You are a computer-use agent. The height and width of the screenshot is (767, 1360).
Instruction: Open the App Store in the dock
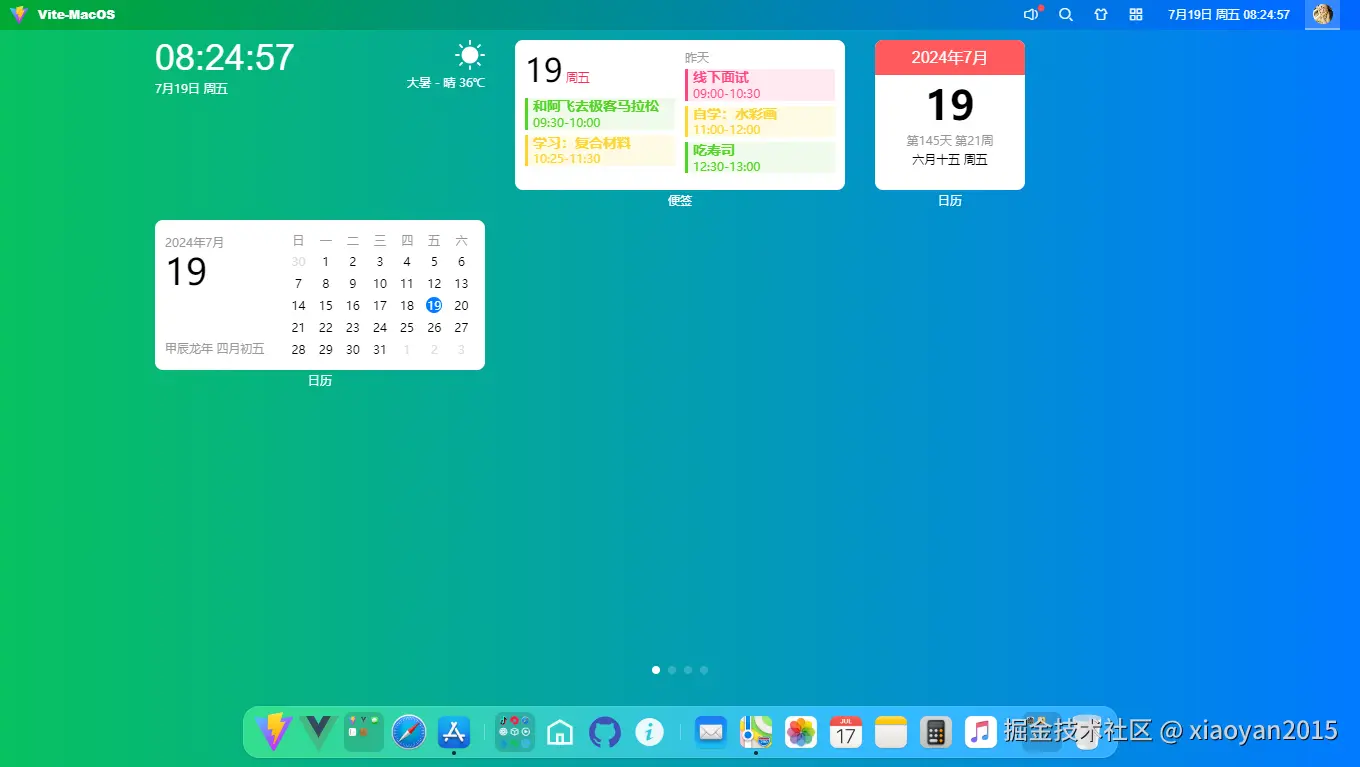pos(454,732)
